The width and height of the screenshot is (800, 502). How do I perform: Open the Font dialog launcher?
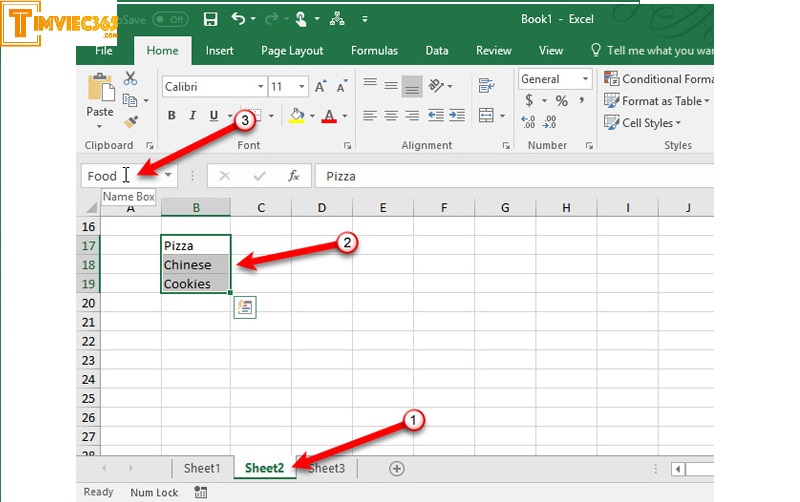(347, 146)
